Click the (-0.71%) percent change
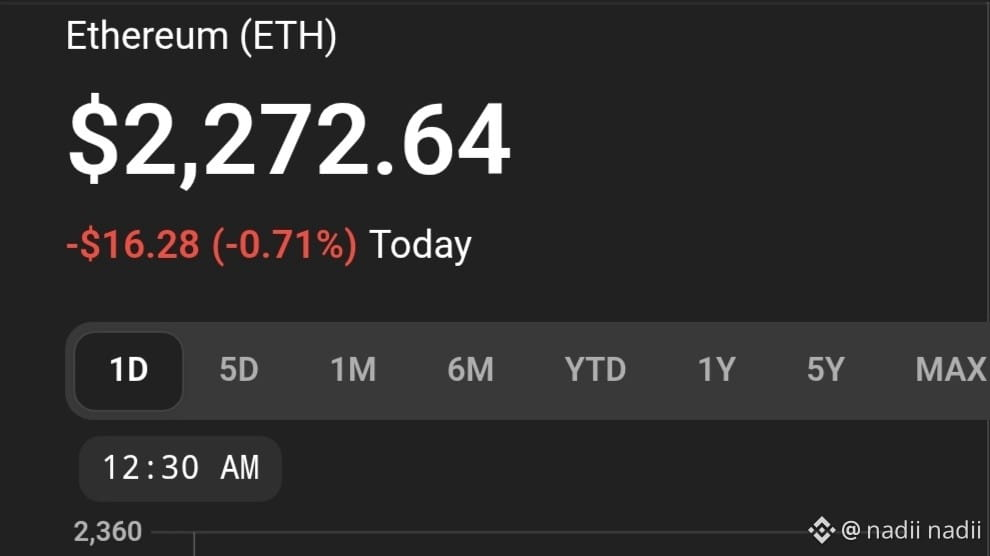The height and width of the screenshot is (556, 990). pyautogui.click(x=285, y=245)
